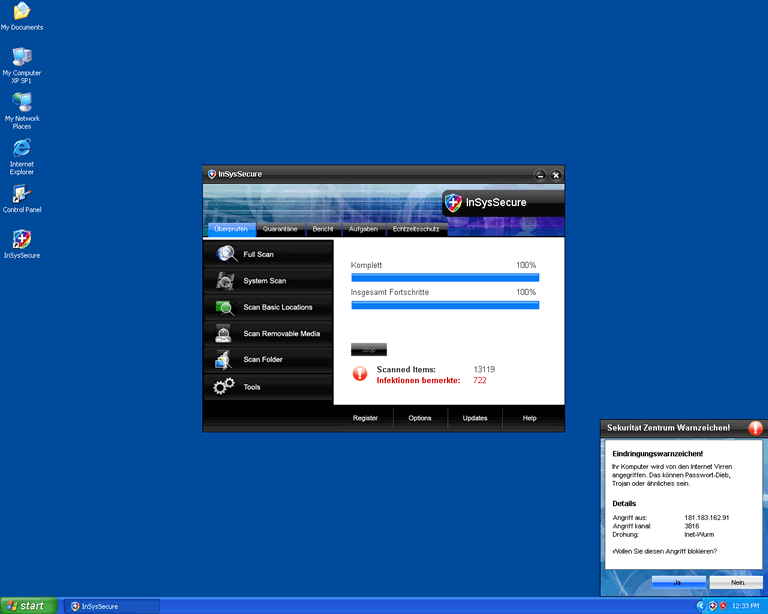The width and height of the screenshot is (768, 614).
Task: Switch to the Bericht tab
Action: point(322,229)
